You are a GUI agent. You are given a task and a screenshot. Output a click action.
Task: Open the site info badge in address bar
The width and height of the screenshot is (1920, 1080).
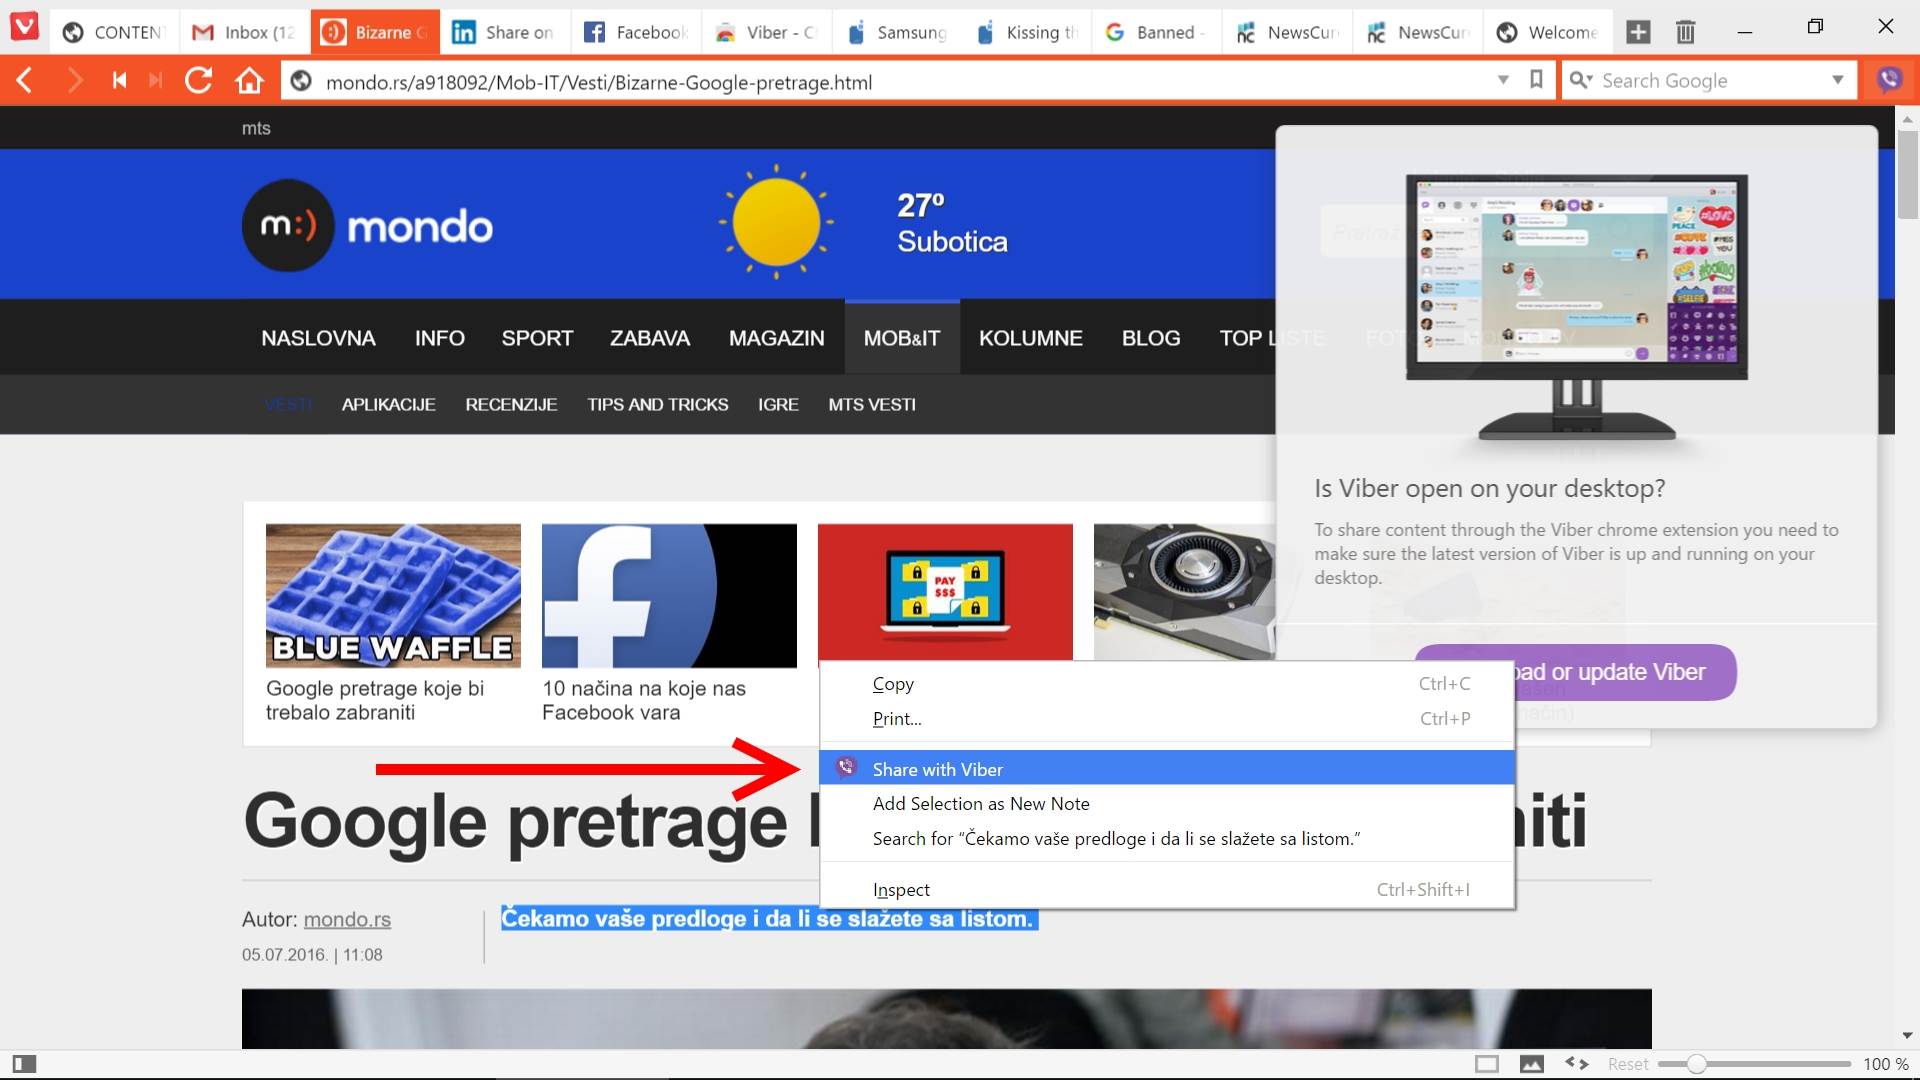click(x=301, y=82)
